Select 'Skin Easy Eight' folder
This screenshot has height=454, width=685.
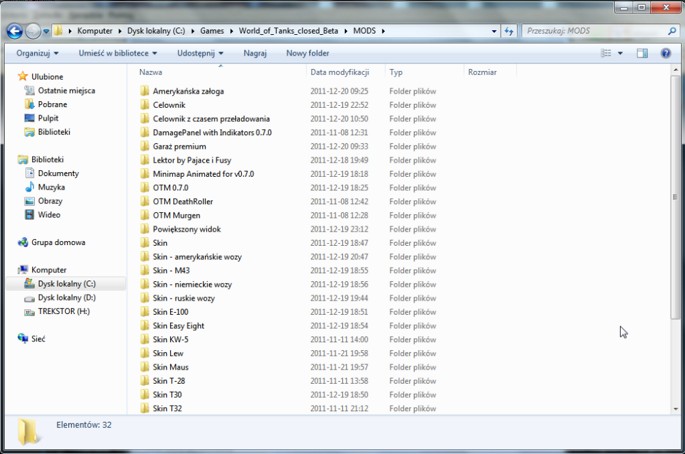point(178,326)
